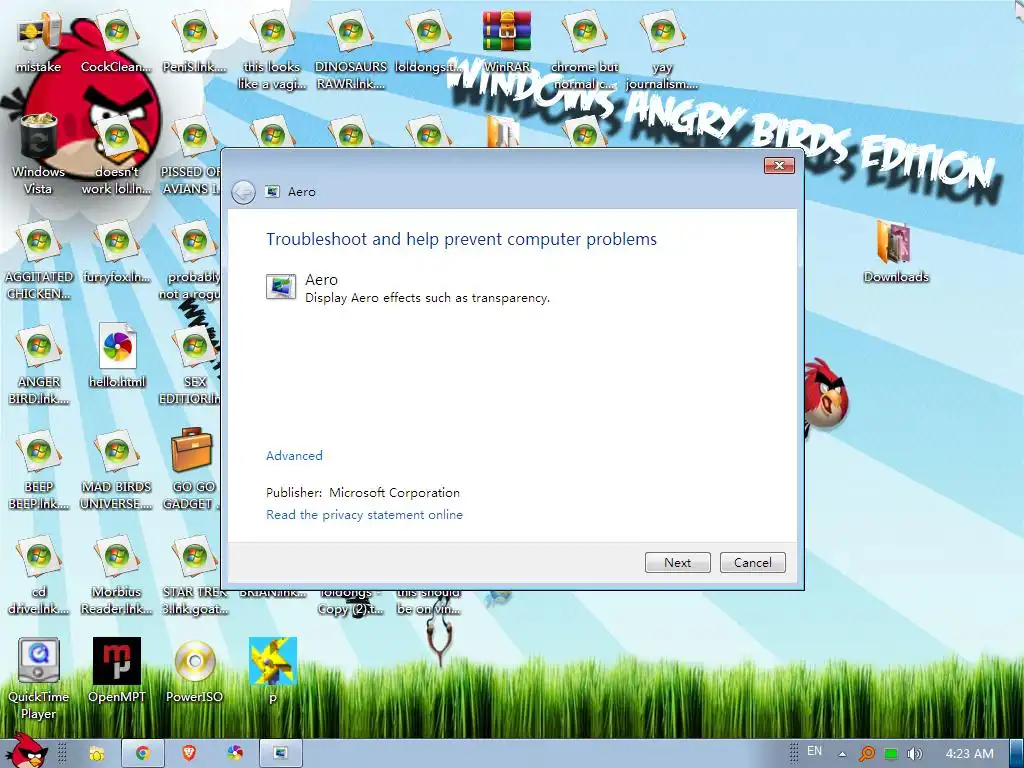Image resolution: width=1024 pixels, height=768 pixels.
Task: Select the yay journalism shortcut
Action: click(662, 50)
